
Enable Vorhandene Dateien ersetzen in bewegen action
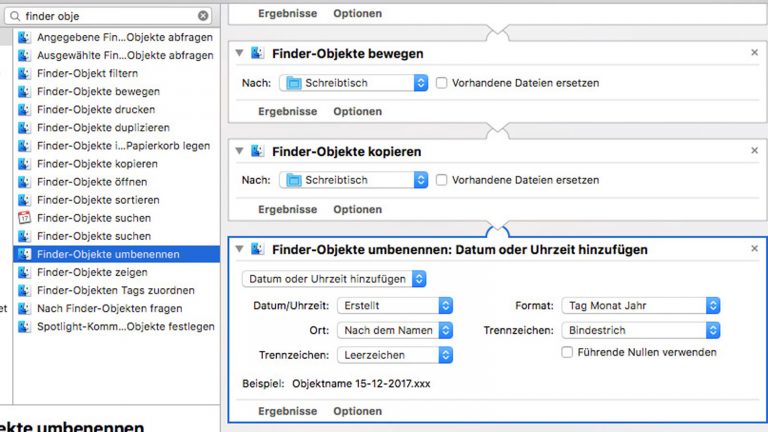click(x=441, y=83)
